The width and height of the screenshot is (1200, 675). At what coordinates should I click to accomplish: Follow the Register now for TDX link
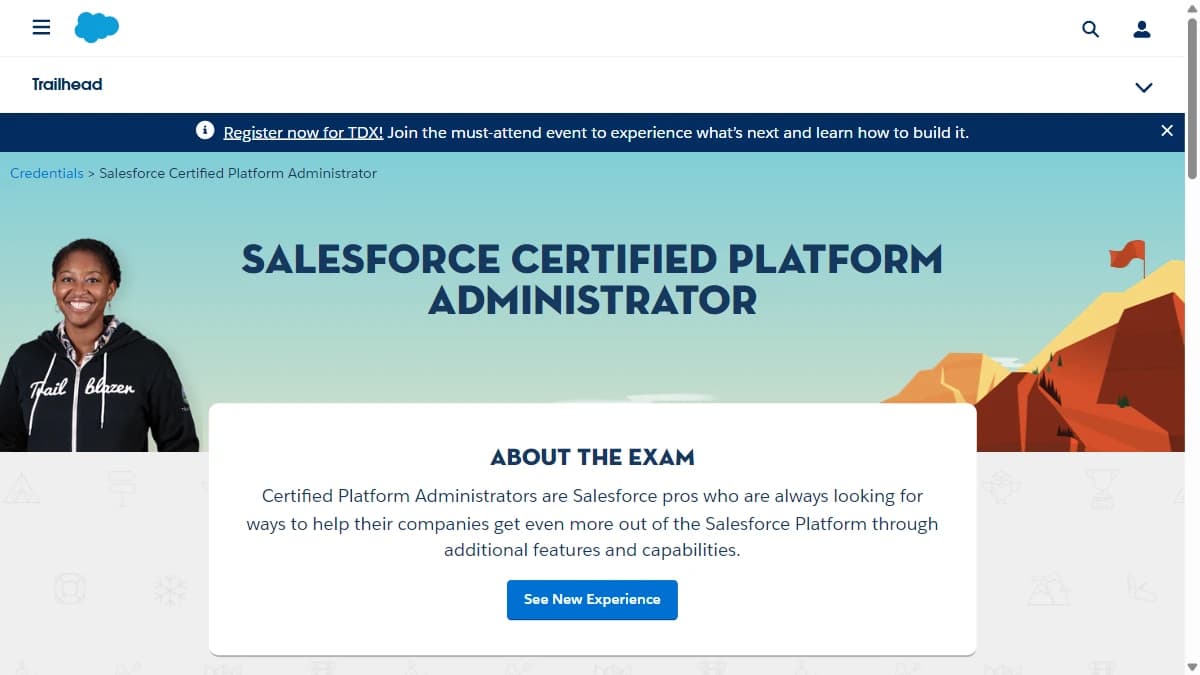303,132
